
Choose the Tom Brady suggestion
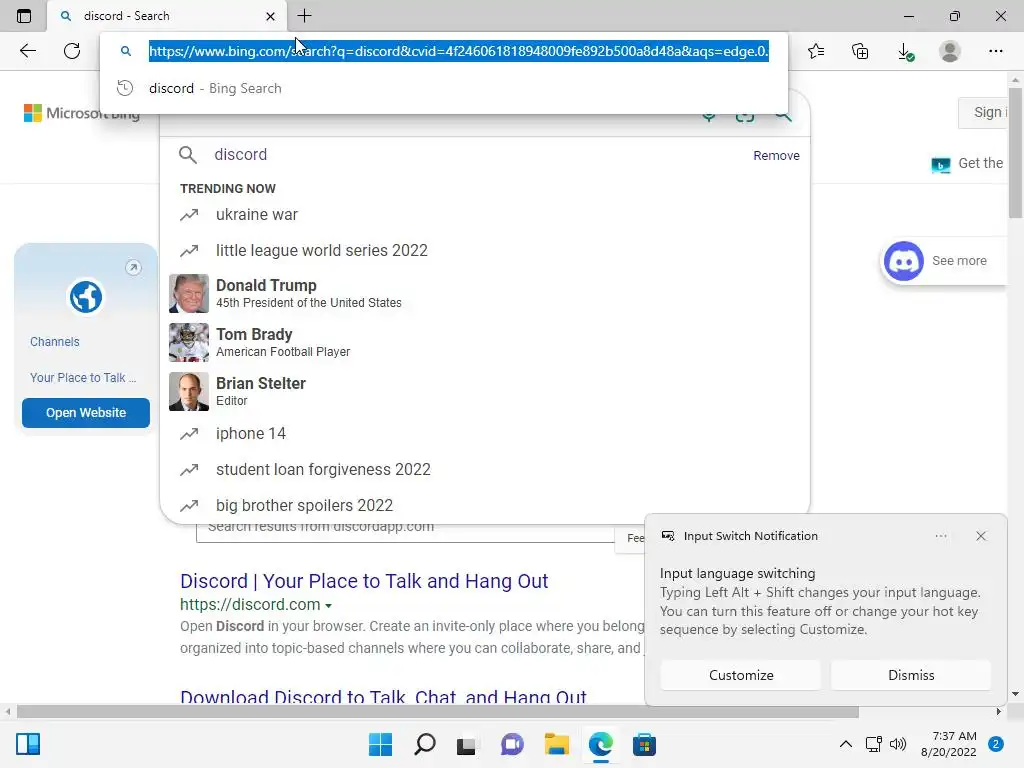485,342
